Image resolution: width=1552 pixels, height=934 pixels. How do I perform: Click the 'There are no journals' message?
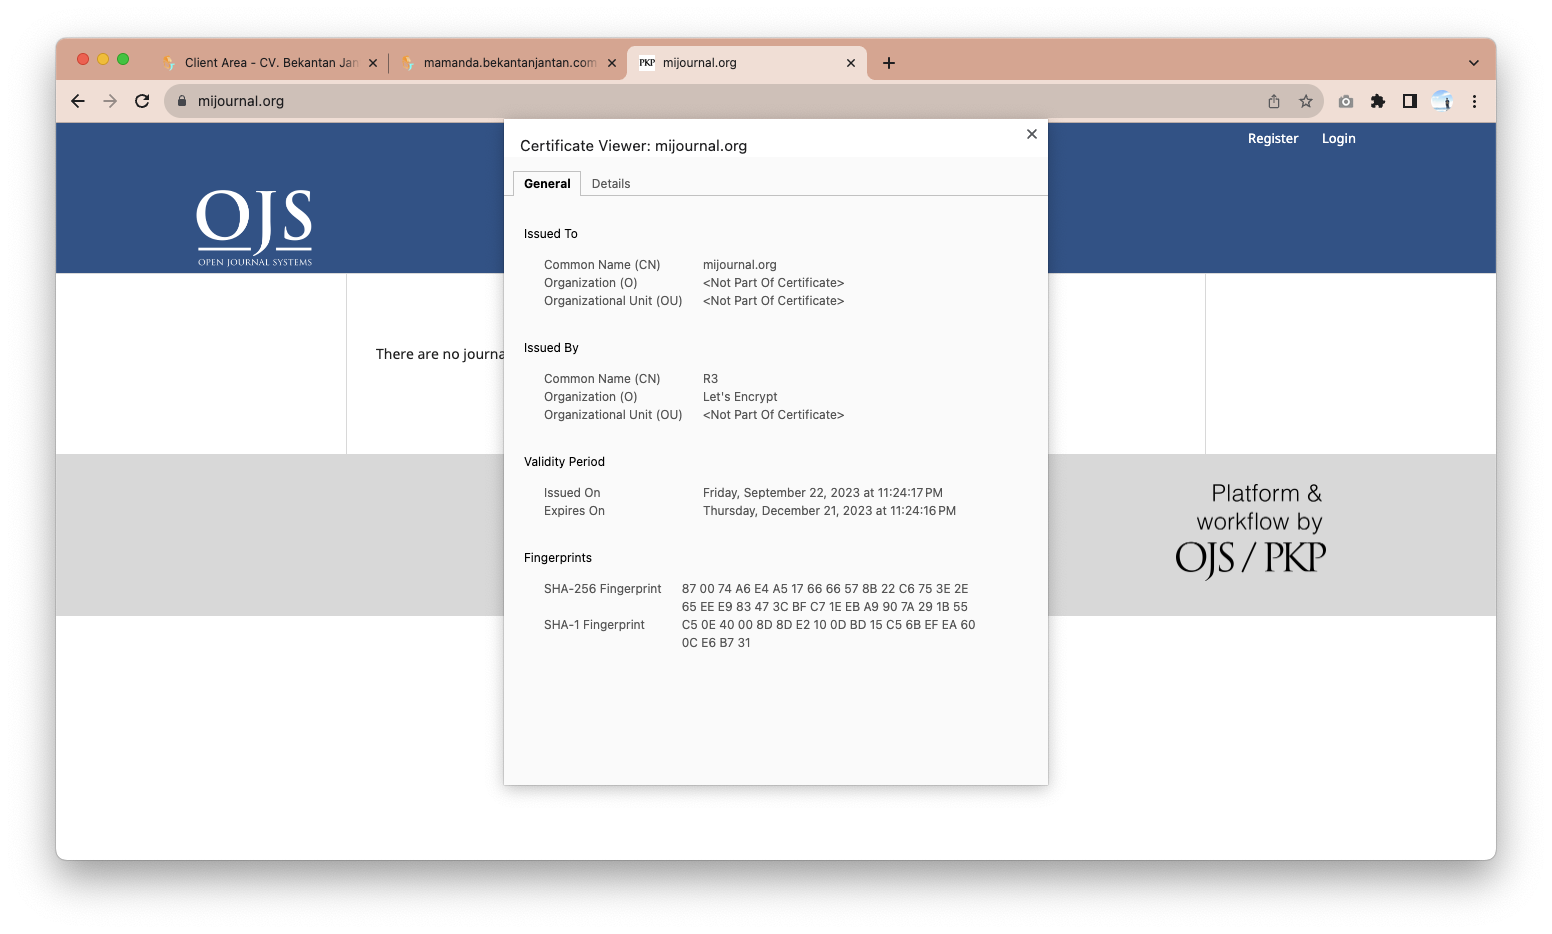[x=440, y=354]
